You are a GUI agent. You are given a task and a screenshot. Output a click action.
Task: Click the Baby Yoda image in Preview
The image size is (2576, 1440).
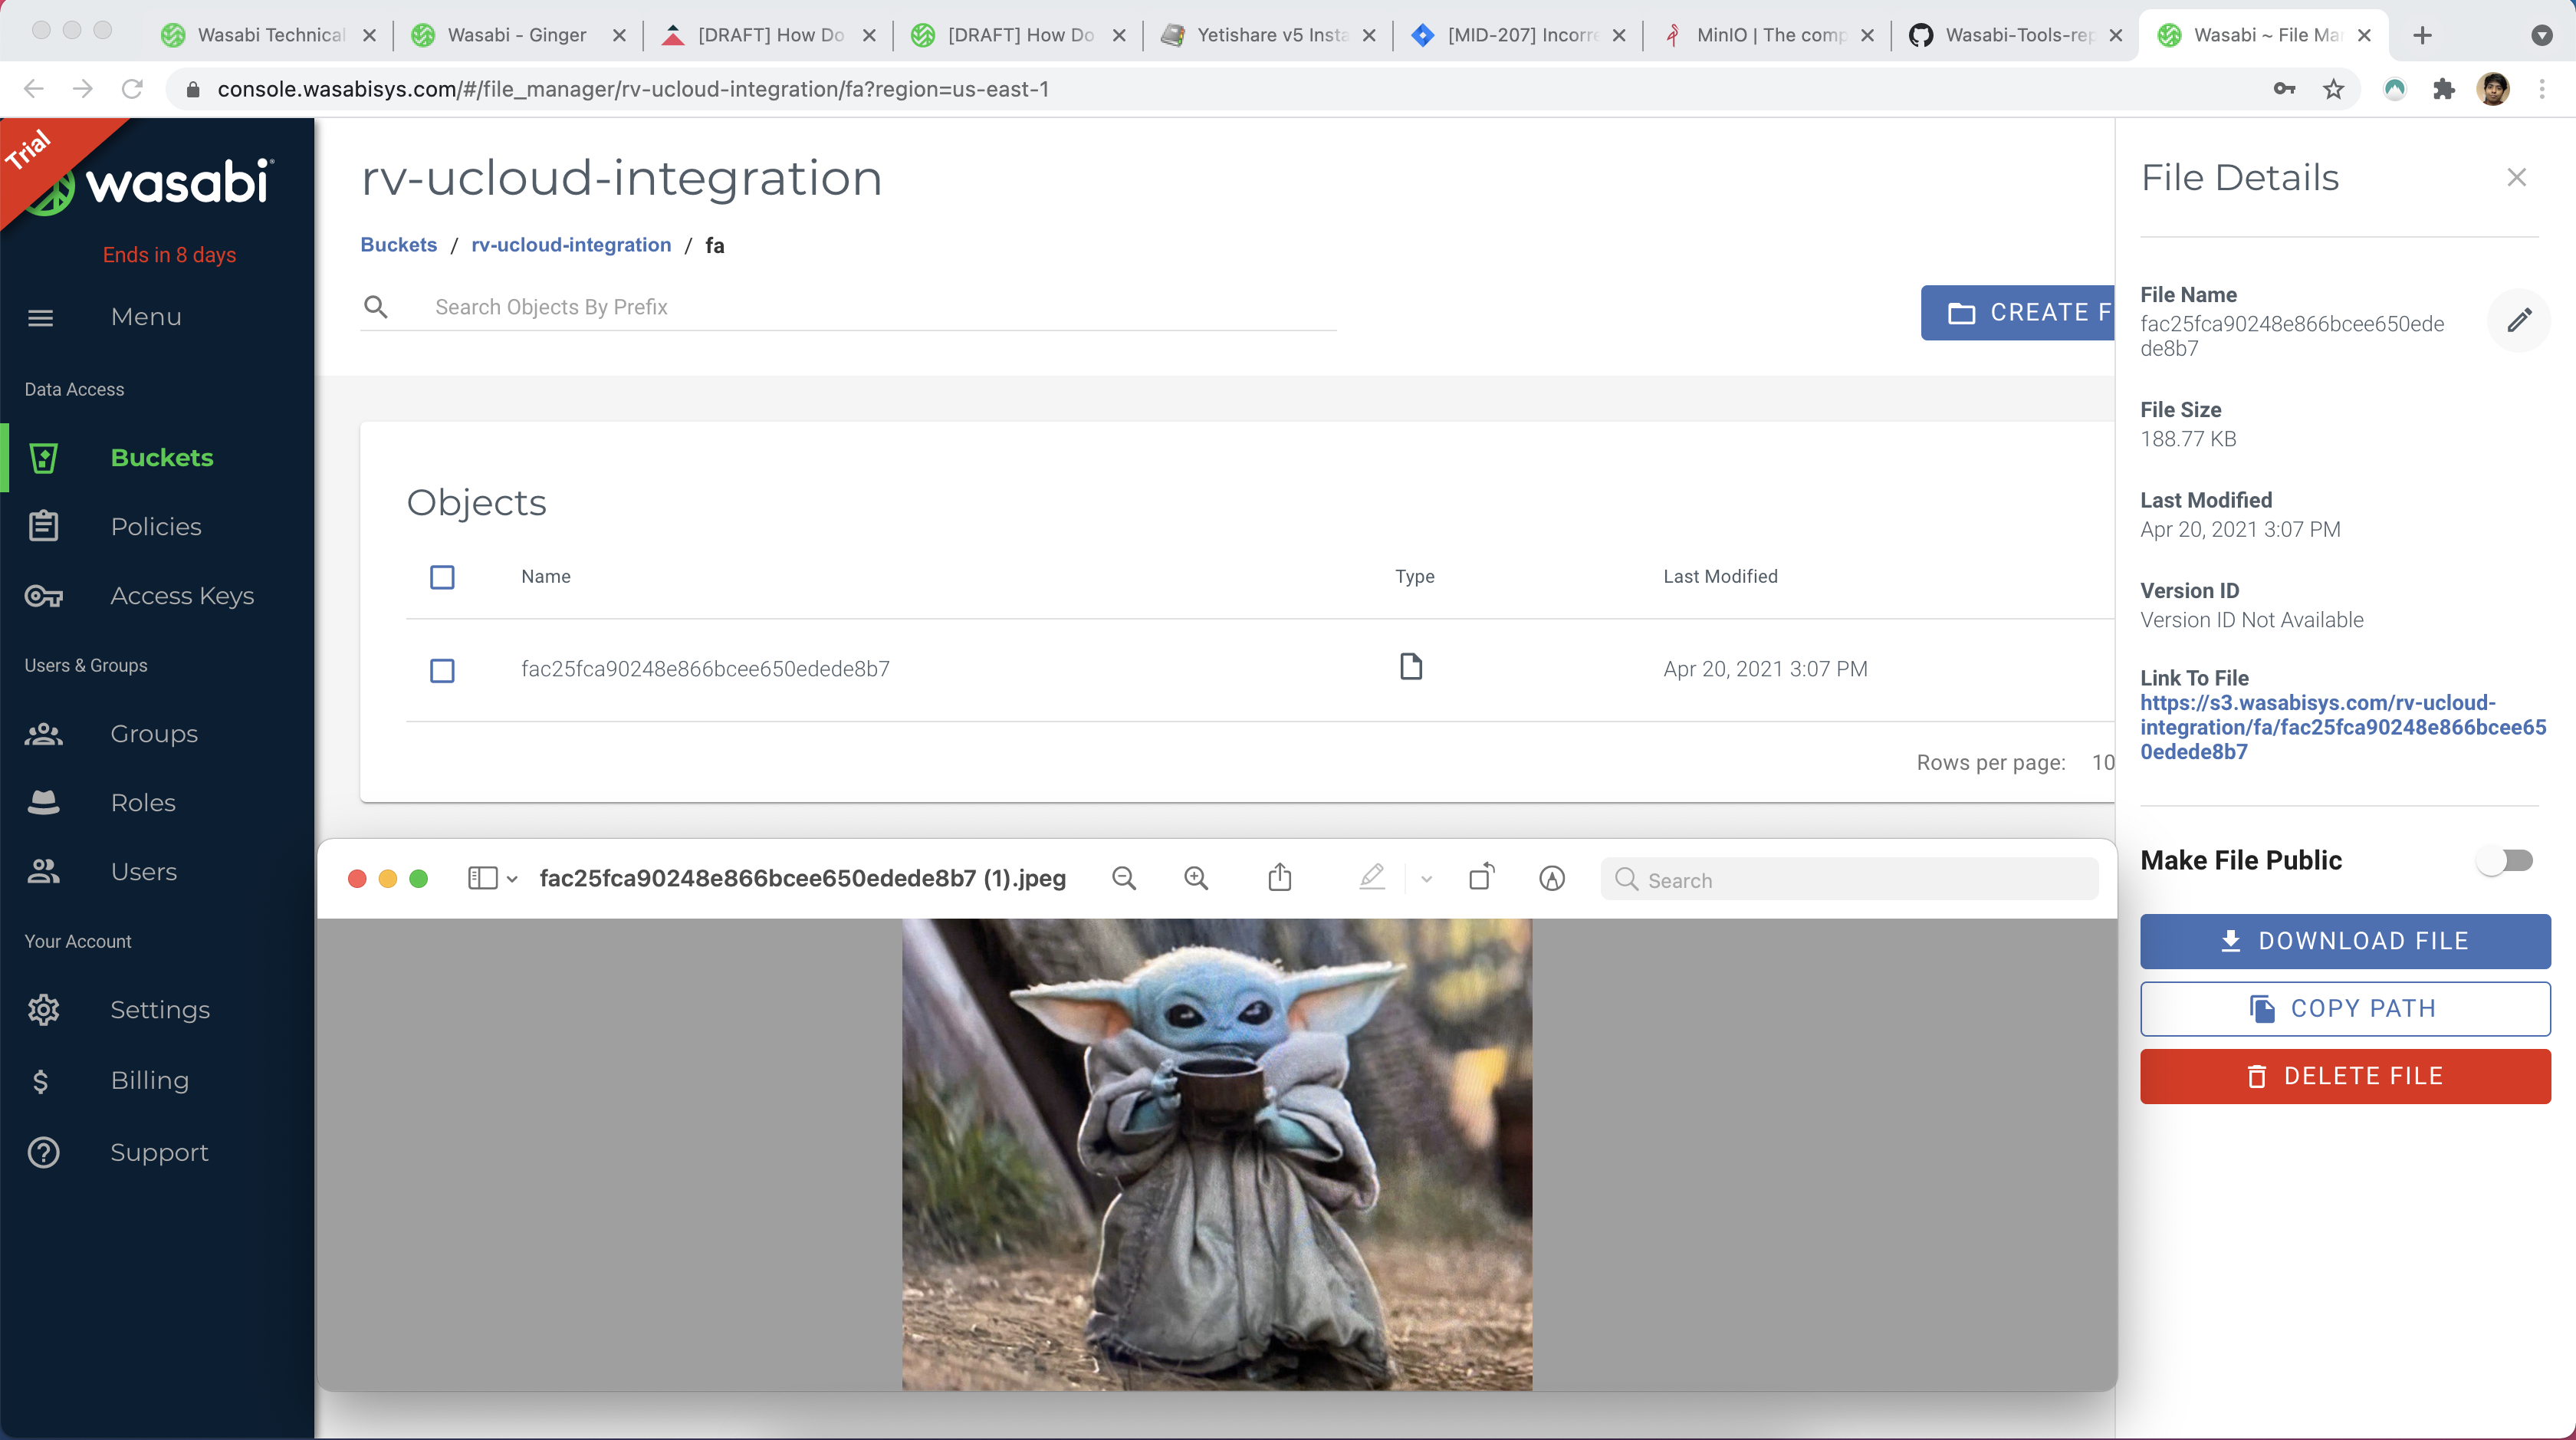(1217, 1154)
